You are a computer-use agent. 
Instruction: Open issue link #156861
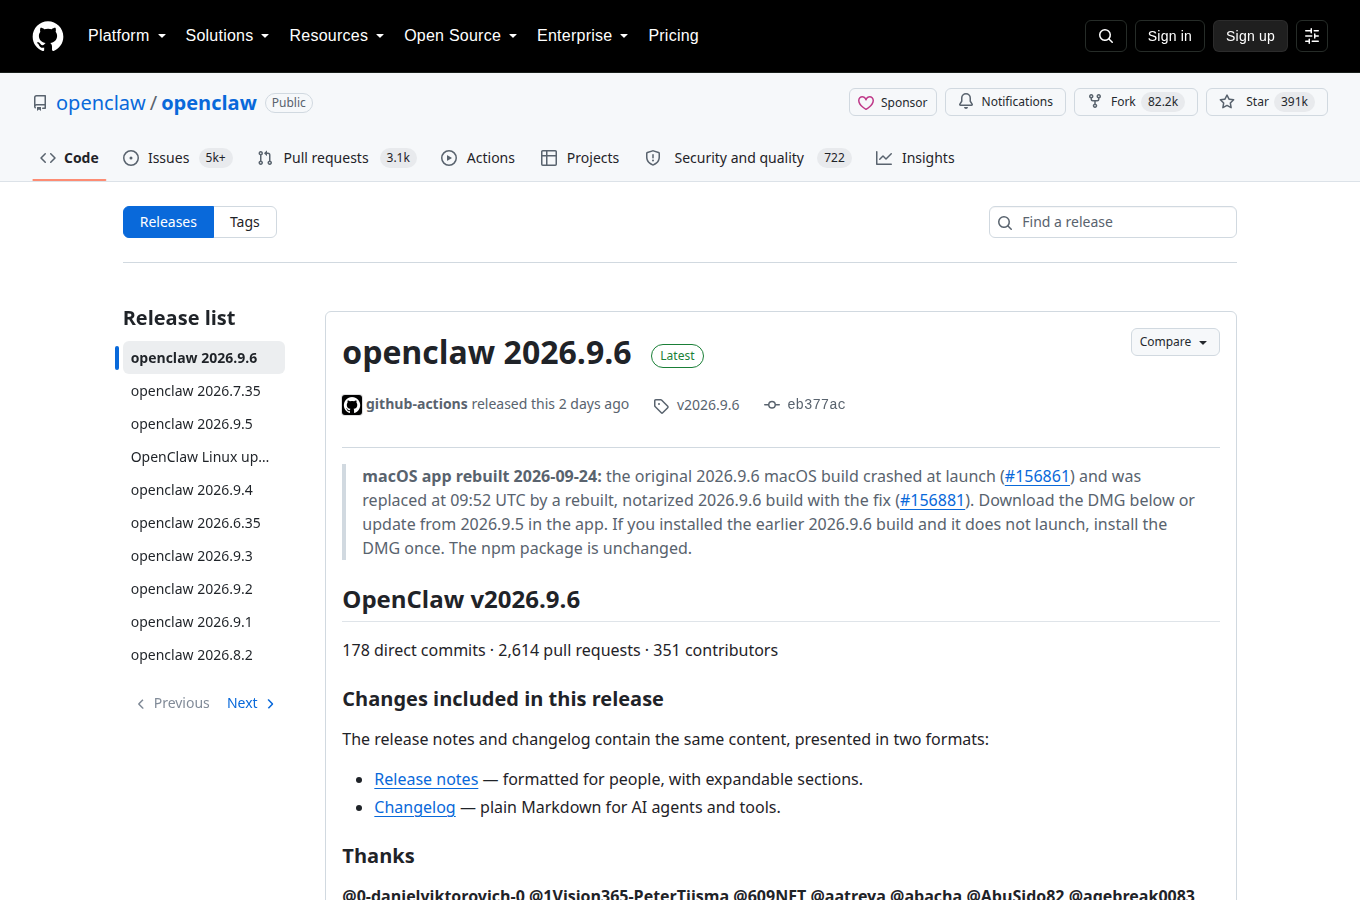click(x=1037, y=477)
